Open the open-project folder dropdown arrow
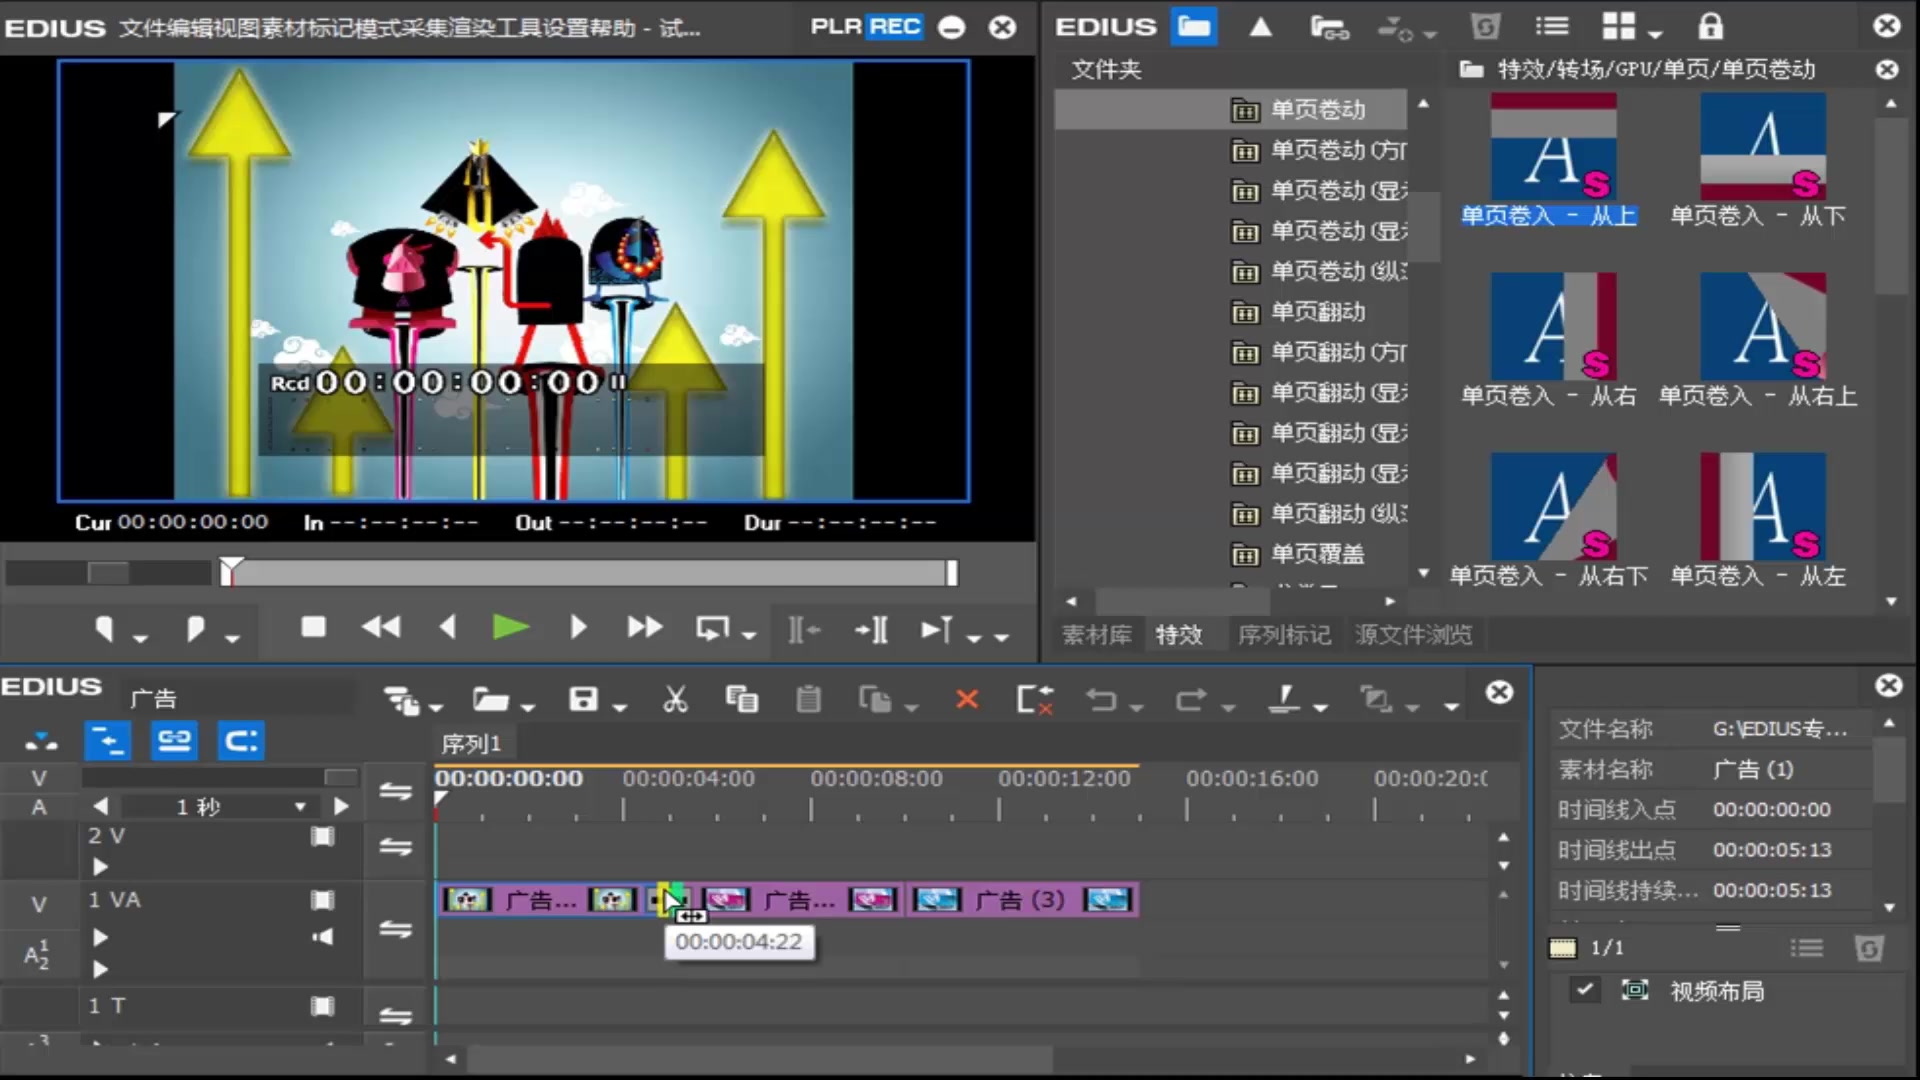The height and width of the screenshot is (1080, 1920). (528, 707)
